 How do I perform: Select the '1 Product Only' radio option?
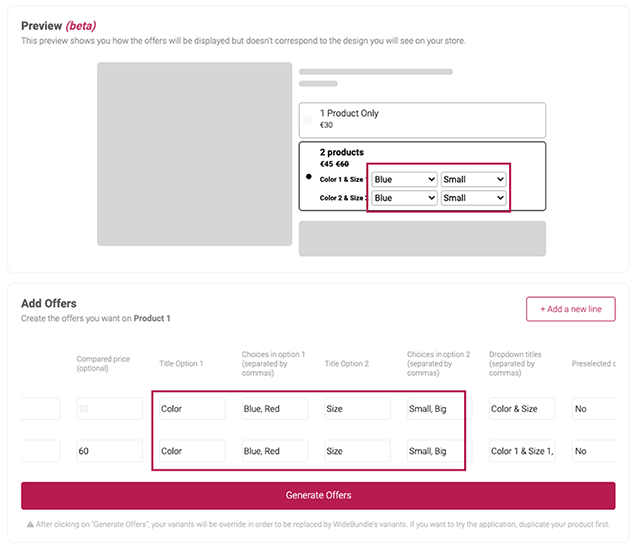point(309,120)
